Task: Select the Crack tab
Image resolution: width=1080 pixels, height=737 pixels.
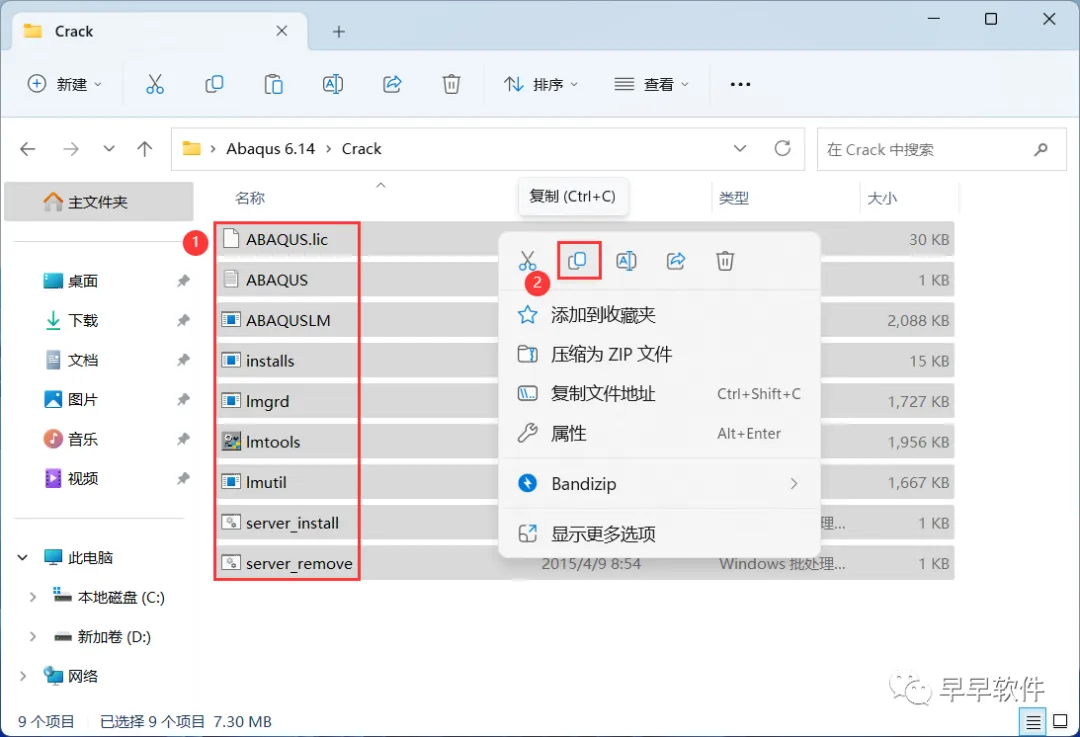Action: [160, 32]
